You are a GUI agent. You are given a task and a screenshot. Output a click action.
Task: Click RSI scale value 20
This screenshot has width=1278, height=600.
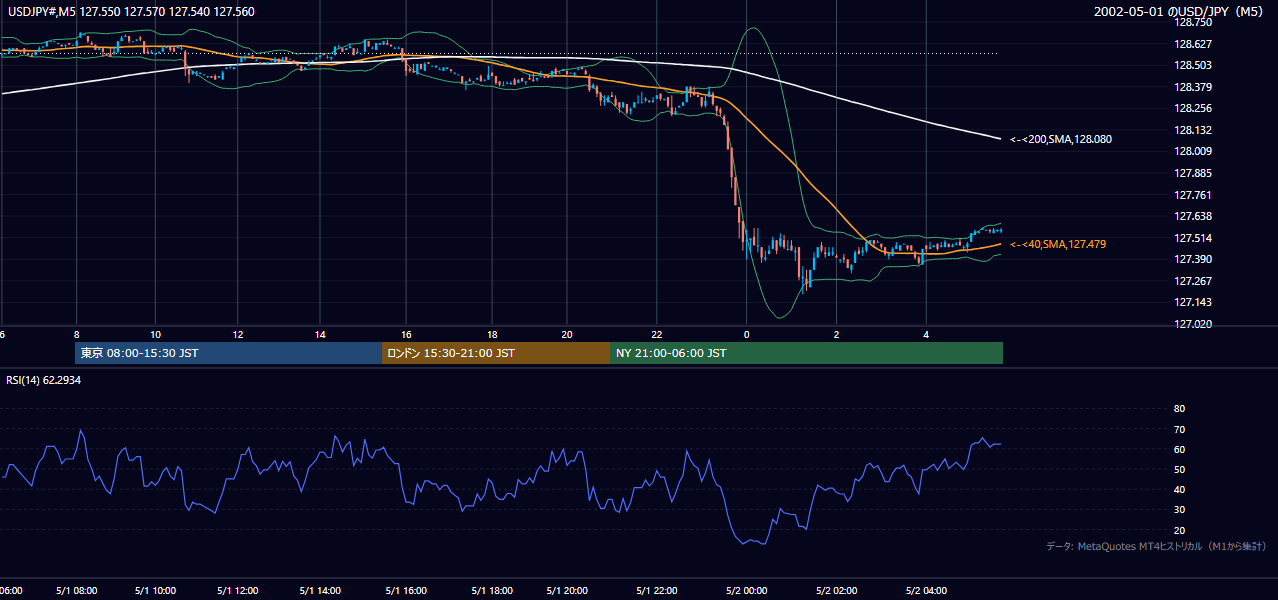coord(1180,530)
